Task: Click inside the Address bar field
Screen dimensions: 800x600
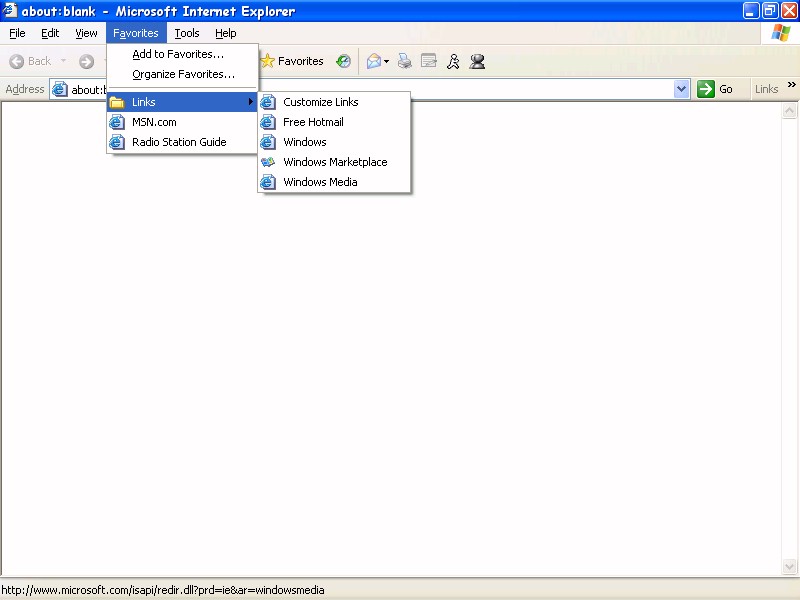Action: pyautogui.click(x=370, y=89)
